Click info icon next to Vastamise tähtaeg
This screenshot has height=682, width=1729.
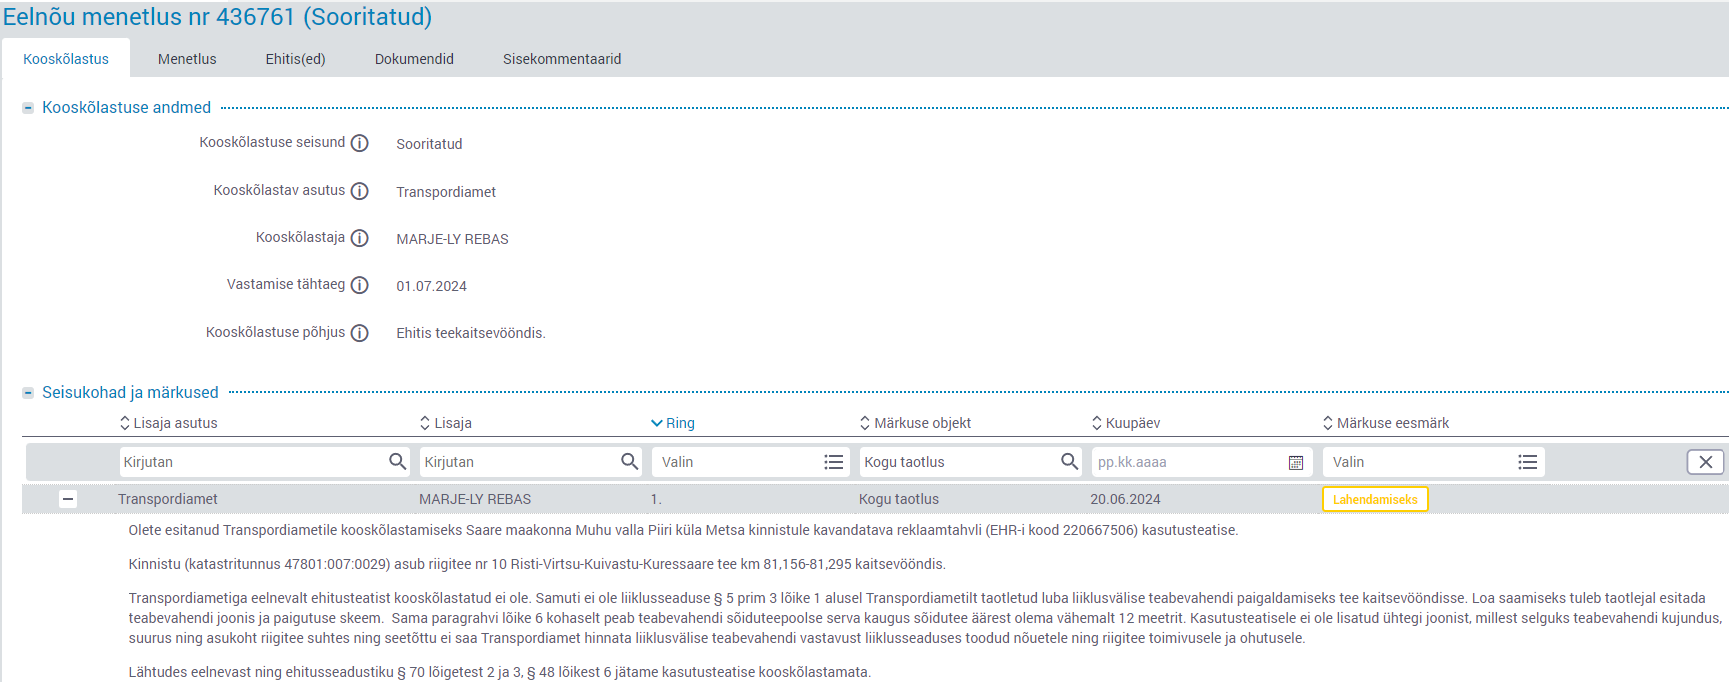[x=360, y=285]
